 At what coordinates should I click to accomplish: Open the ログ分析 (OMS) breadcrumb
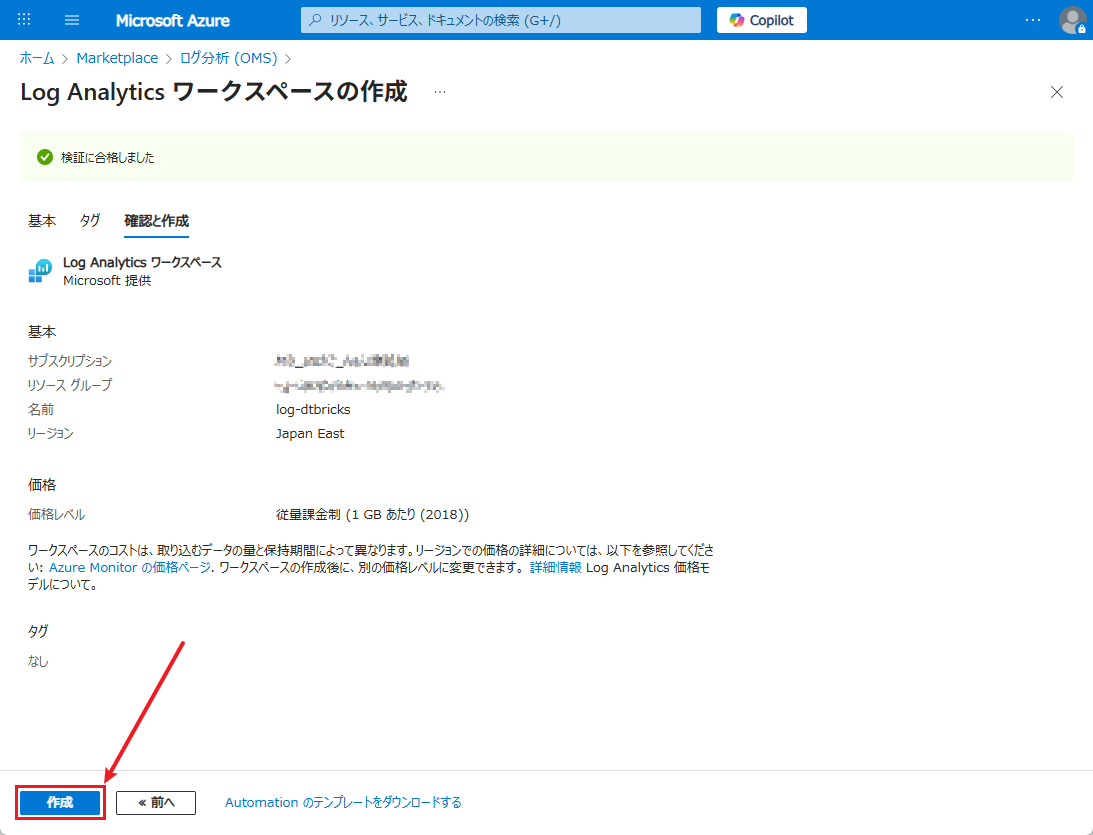point(228,58)
